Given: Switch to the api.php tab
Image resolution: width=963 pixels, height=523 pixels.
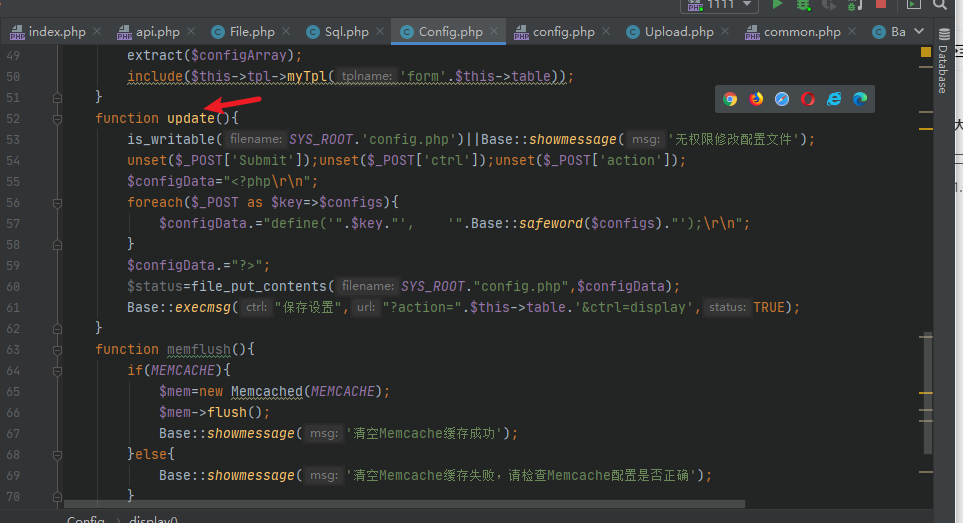Looking at the screenshot, I should 149,31.
